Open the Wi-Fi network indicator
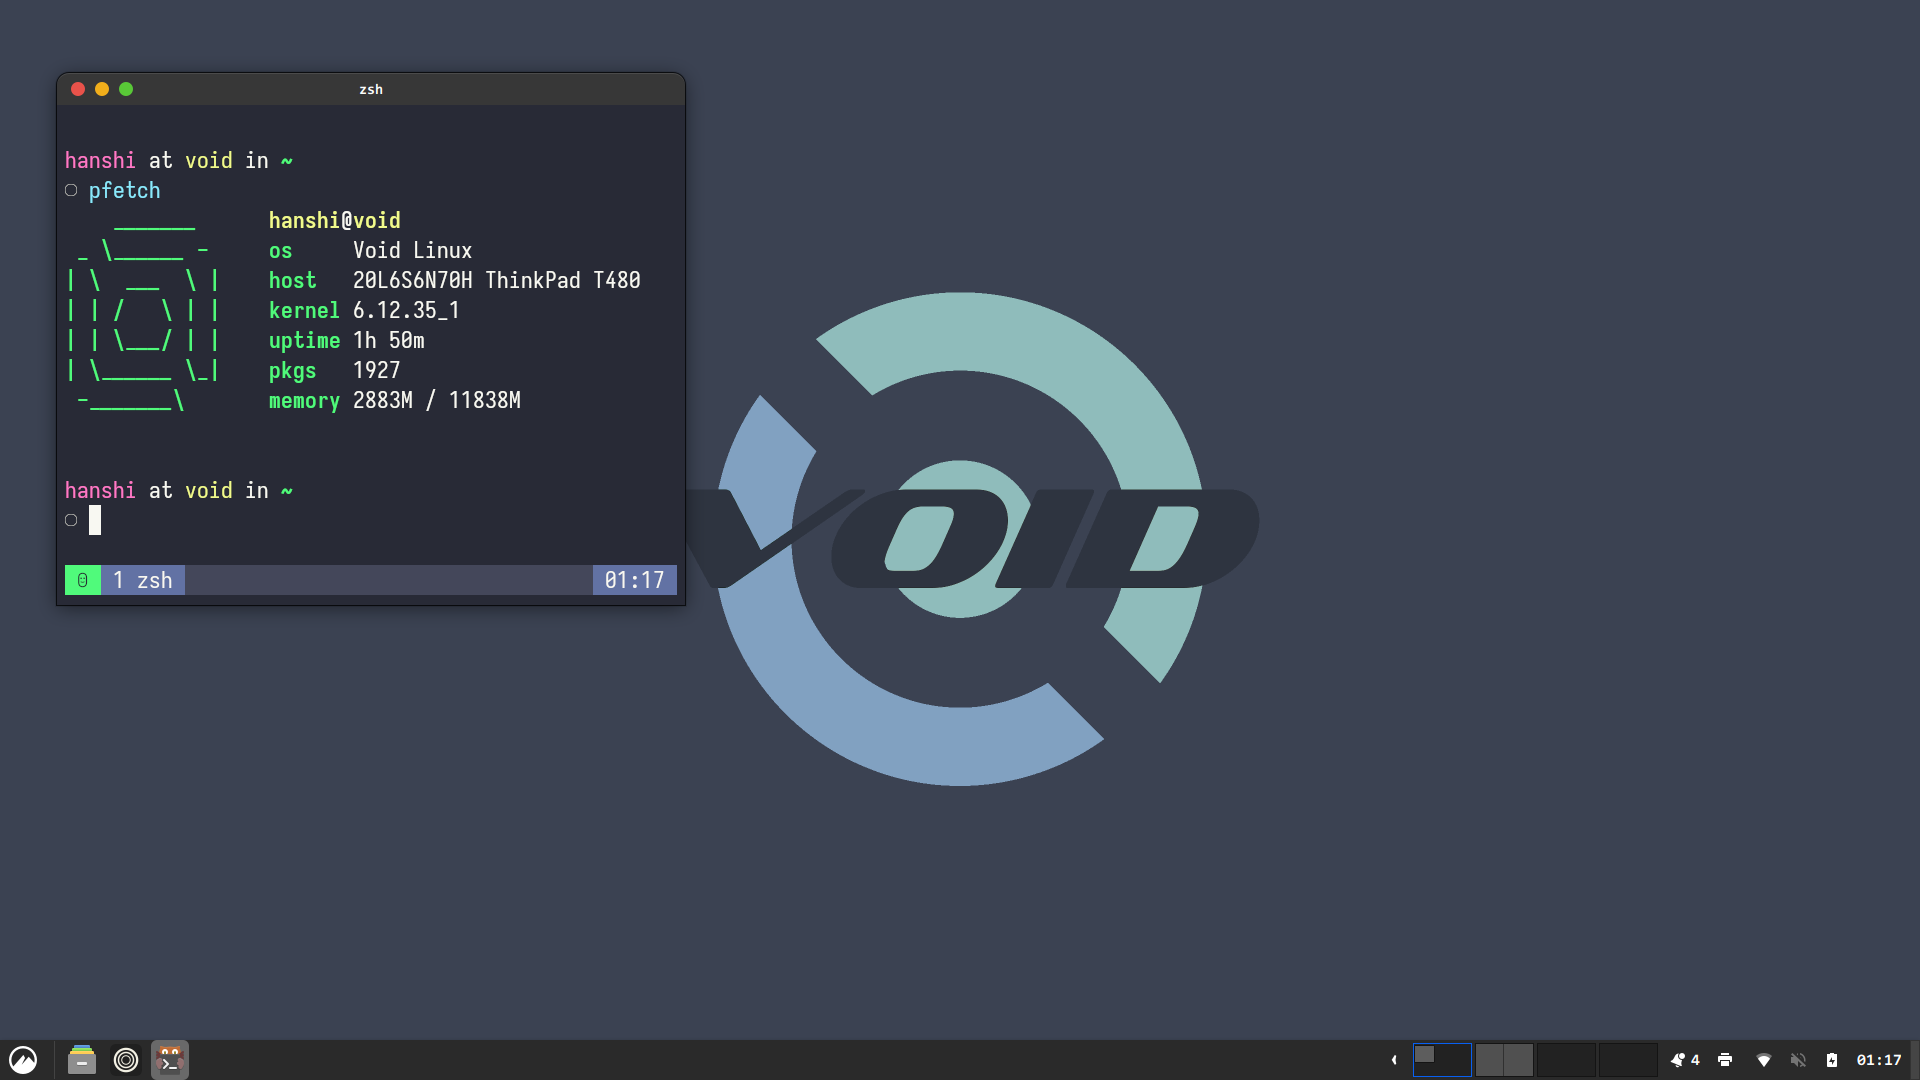The height and width of the screenshot is (1080, 1920). 1764,1060
